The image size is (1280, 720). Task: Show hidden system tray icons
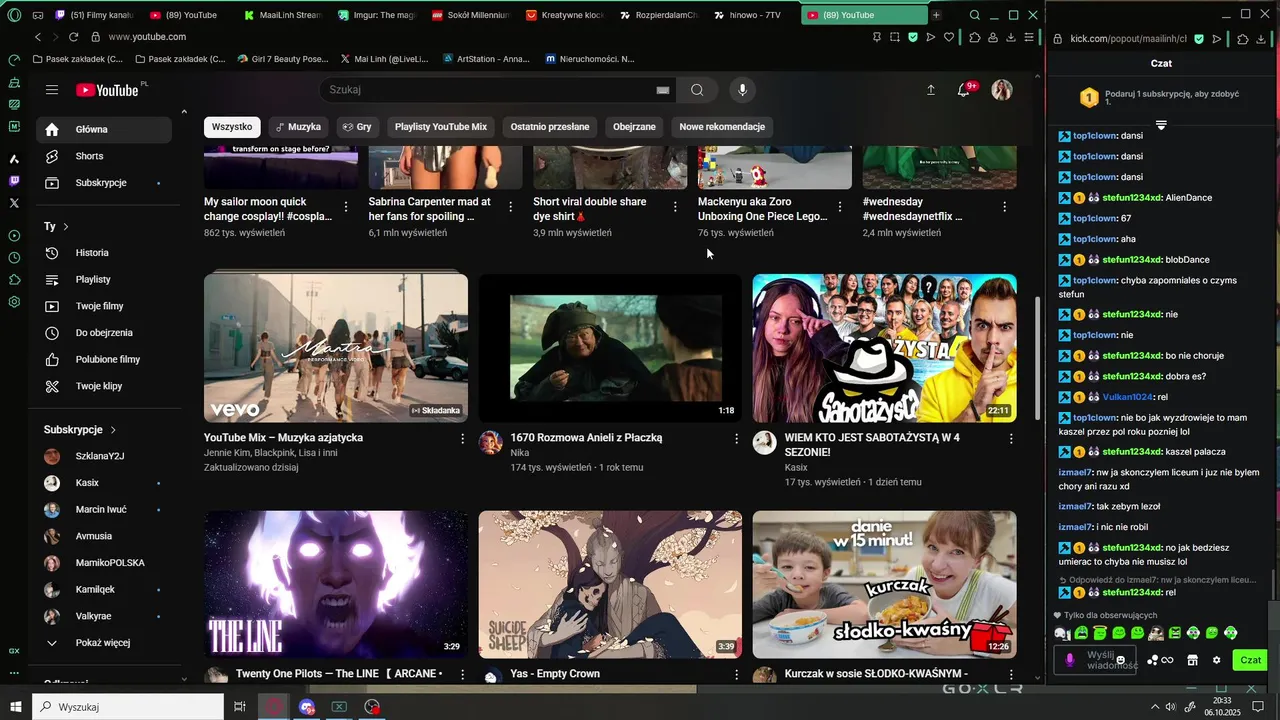point(1155,707)
